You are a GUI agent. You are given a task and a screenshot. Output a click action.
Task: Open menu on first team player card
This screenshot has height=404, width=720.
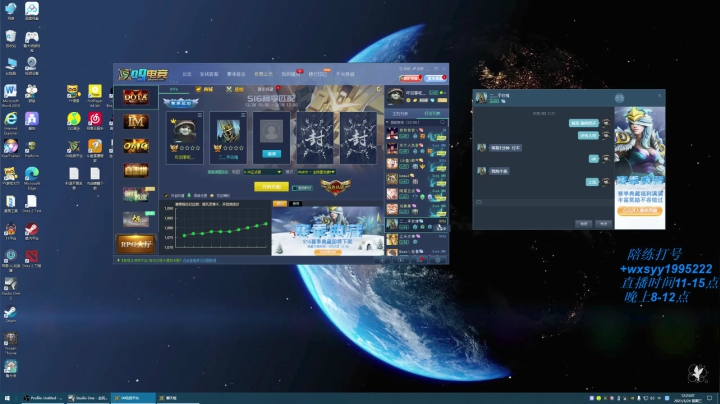199,115
